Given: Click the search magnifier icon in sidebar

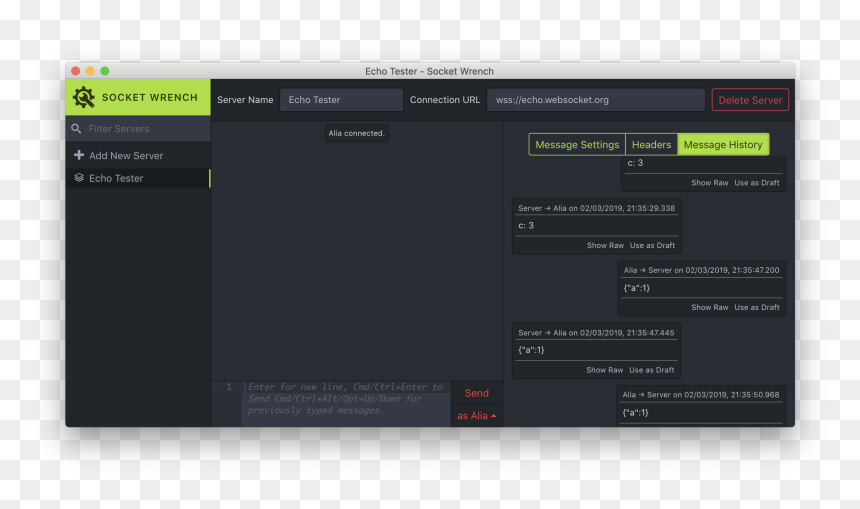Looking at the screenshot, I should click(x=76, y=128).
